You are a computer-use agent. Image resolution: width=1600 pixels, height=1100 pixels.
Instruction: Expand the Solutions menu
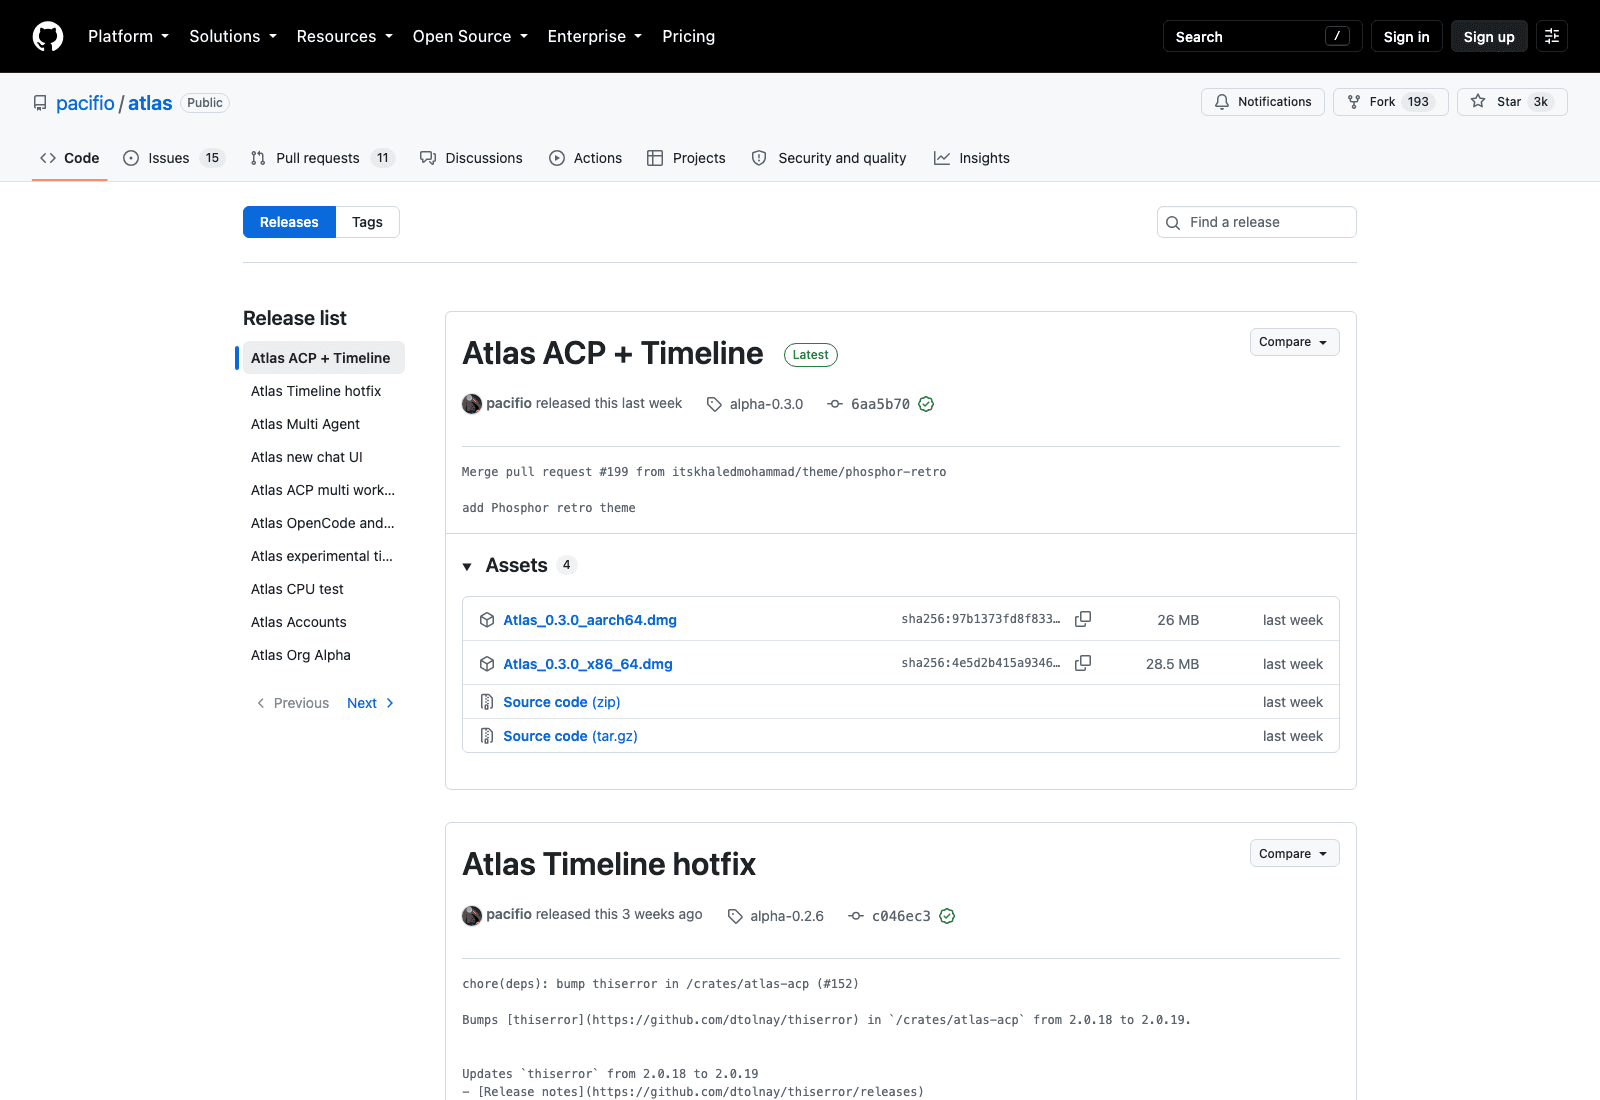click(233, 36)
